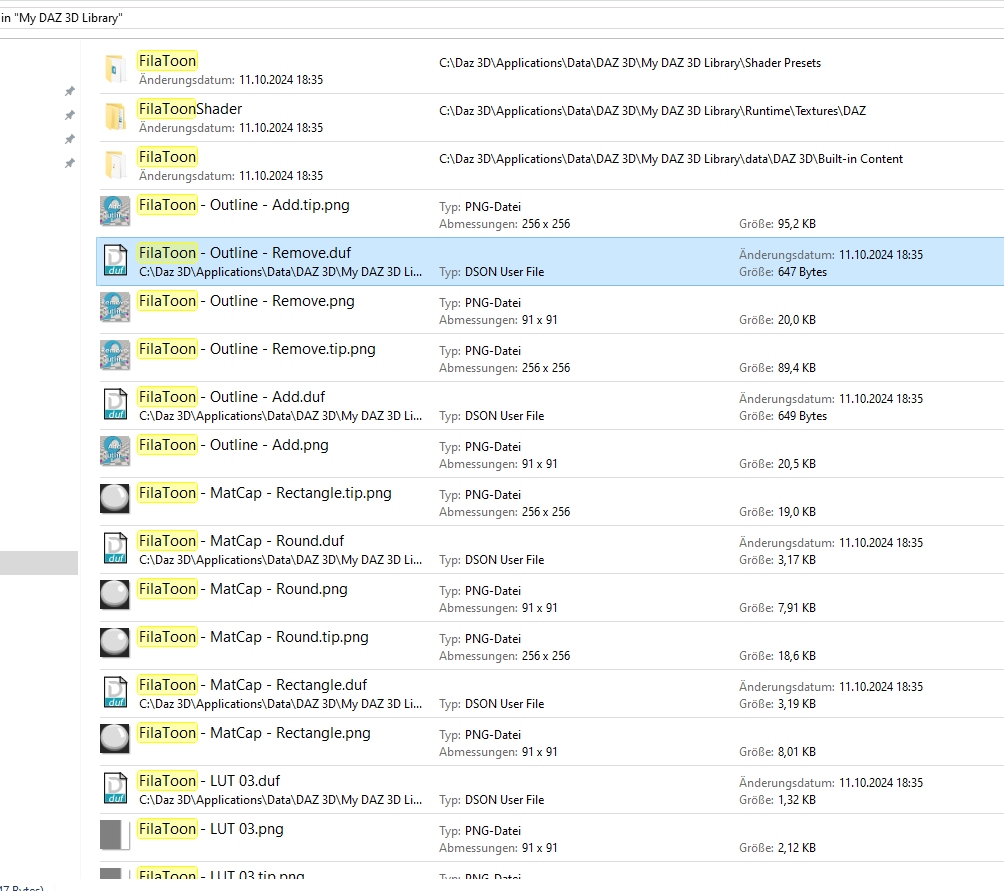Select thumbnail of FilaToon - MatCap - Round.png
Viewport: 1004px width, 891px height.
115,596
